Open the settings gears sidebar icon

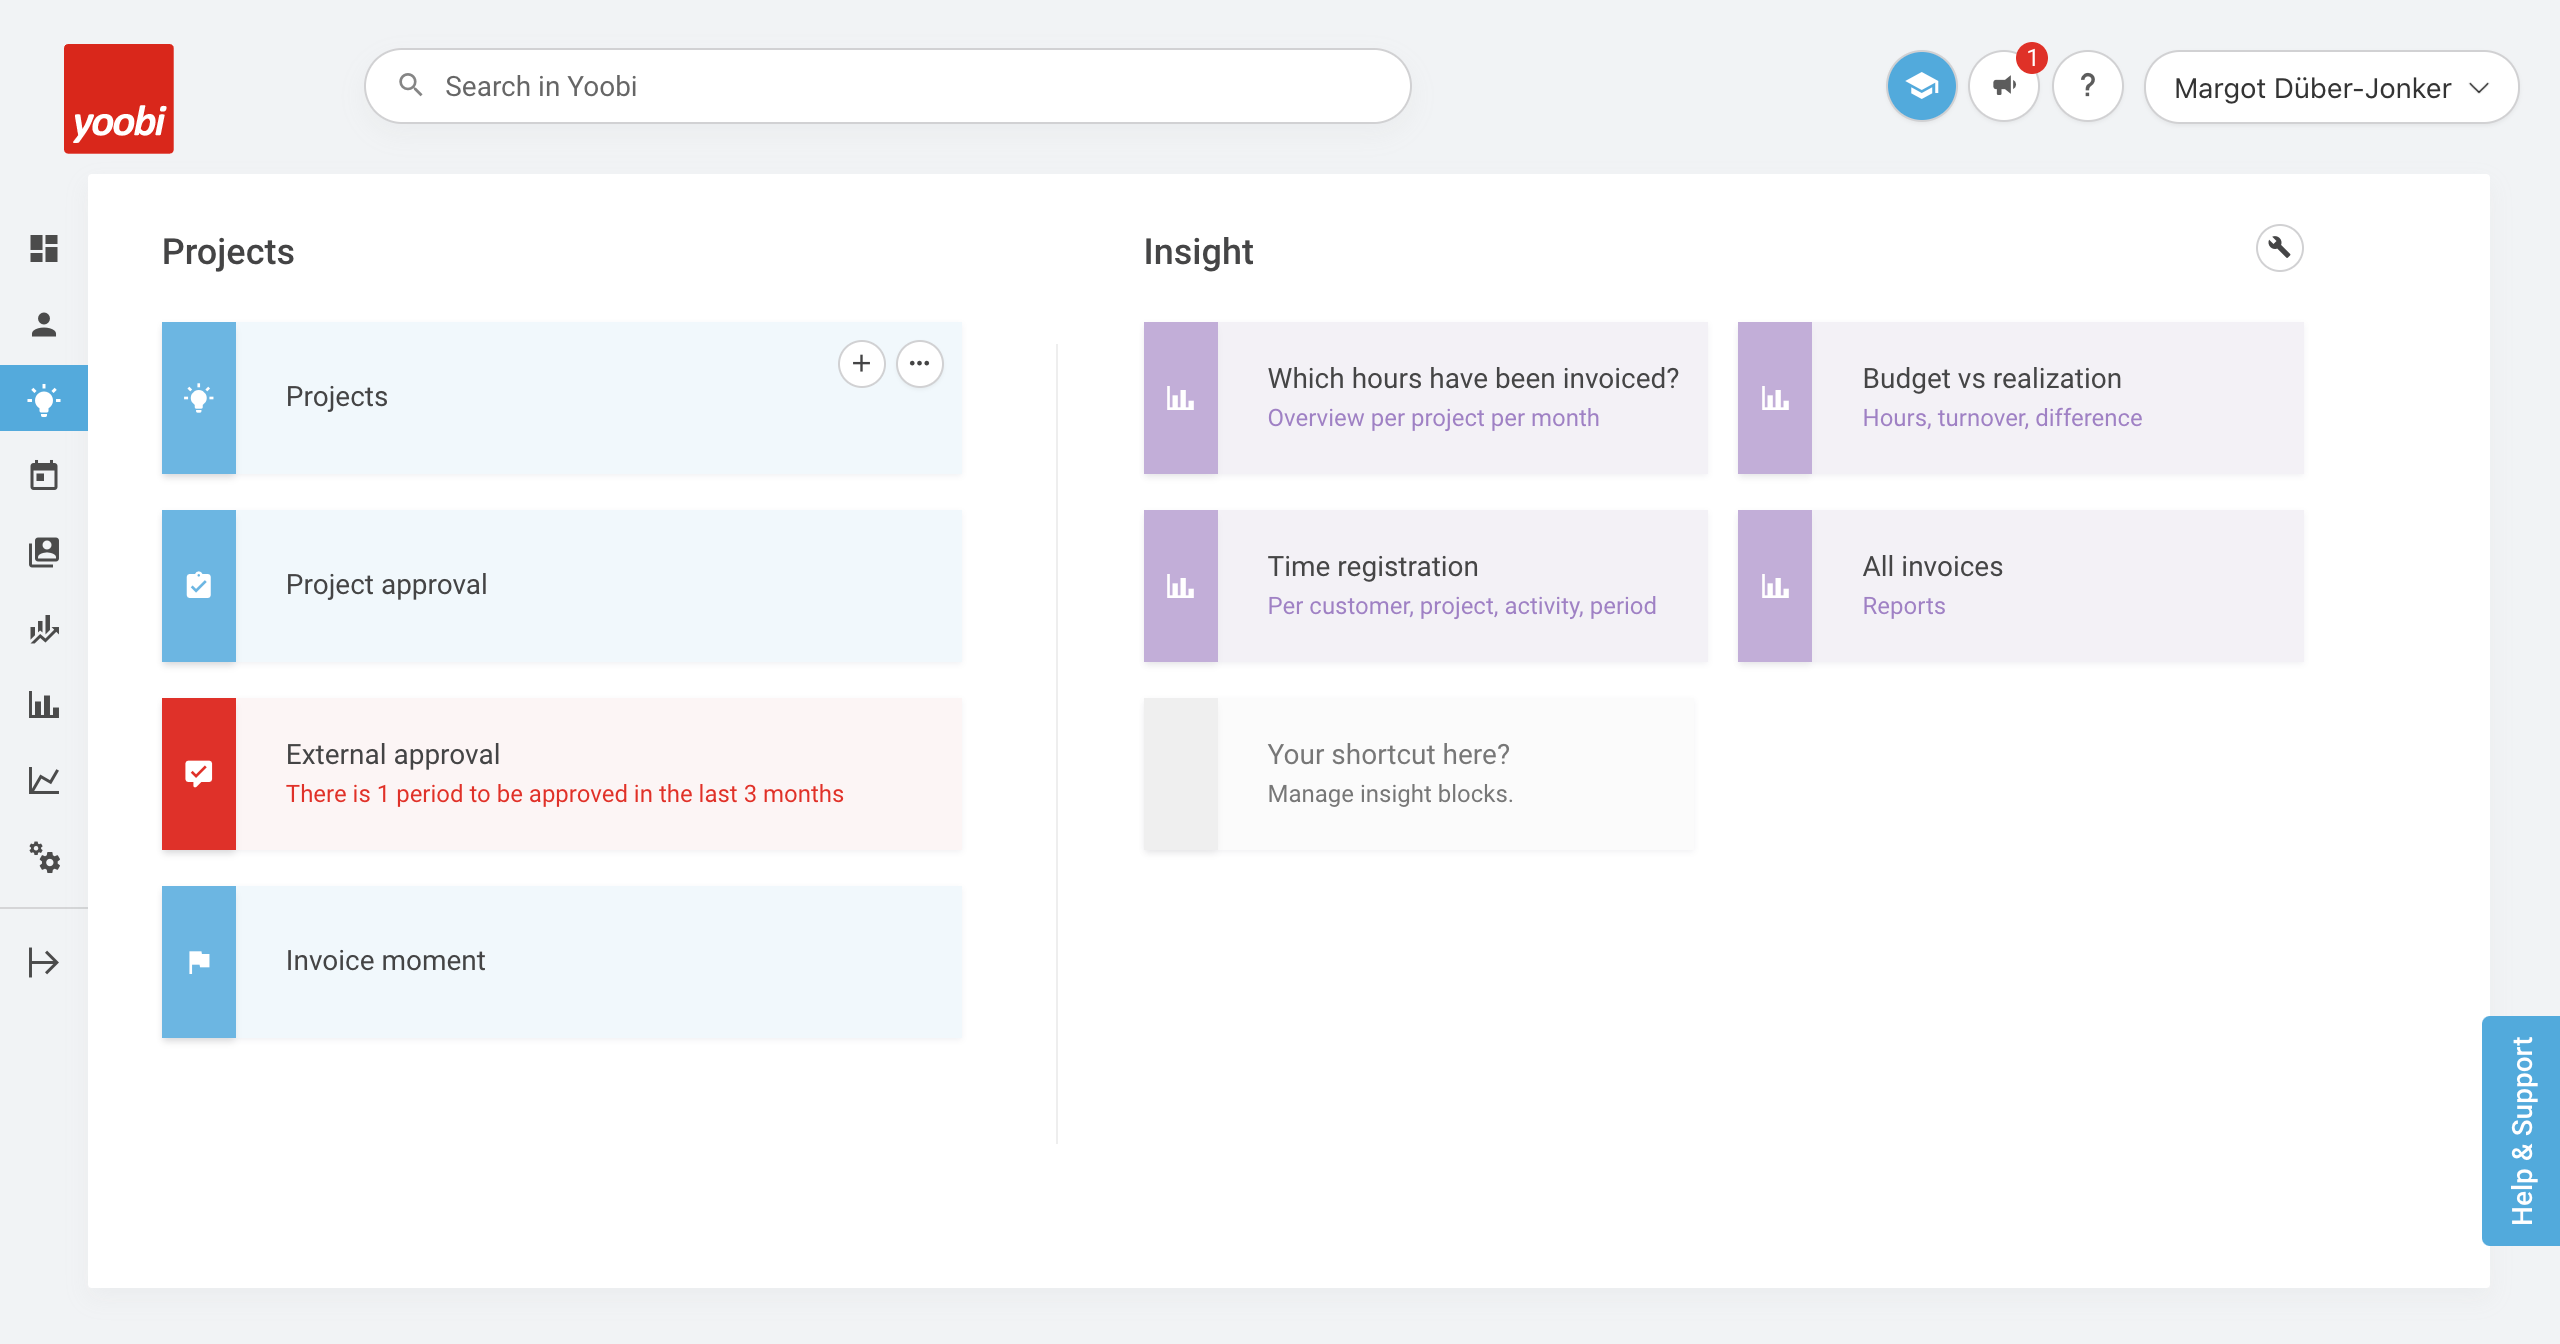click(44, 857)
